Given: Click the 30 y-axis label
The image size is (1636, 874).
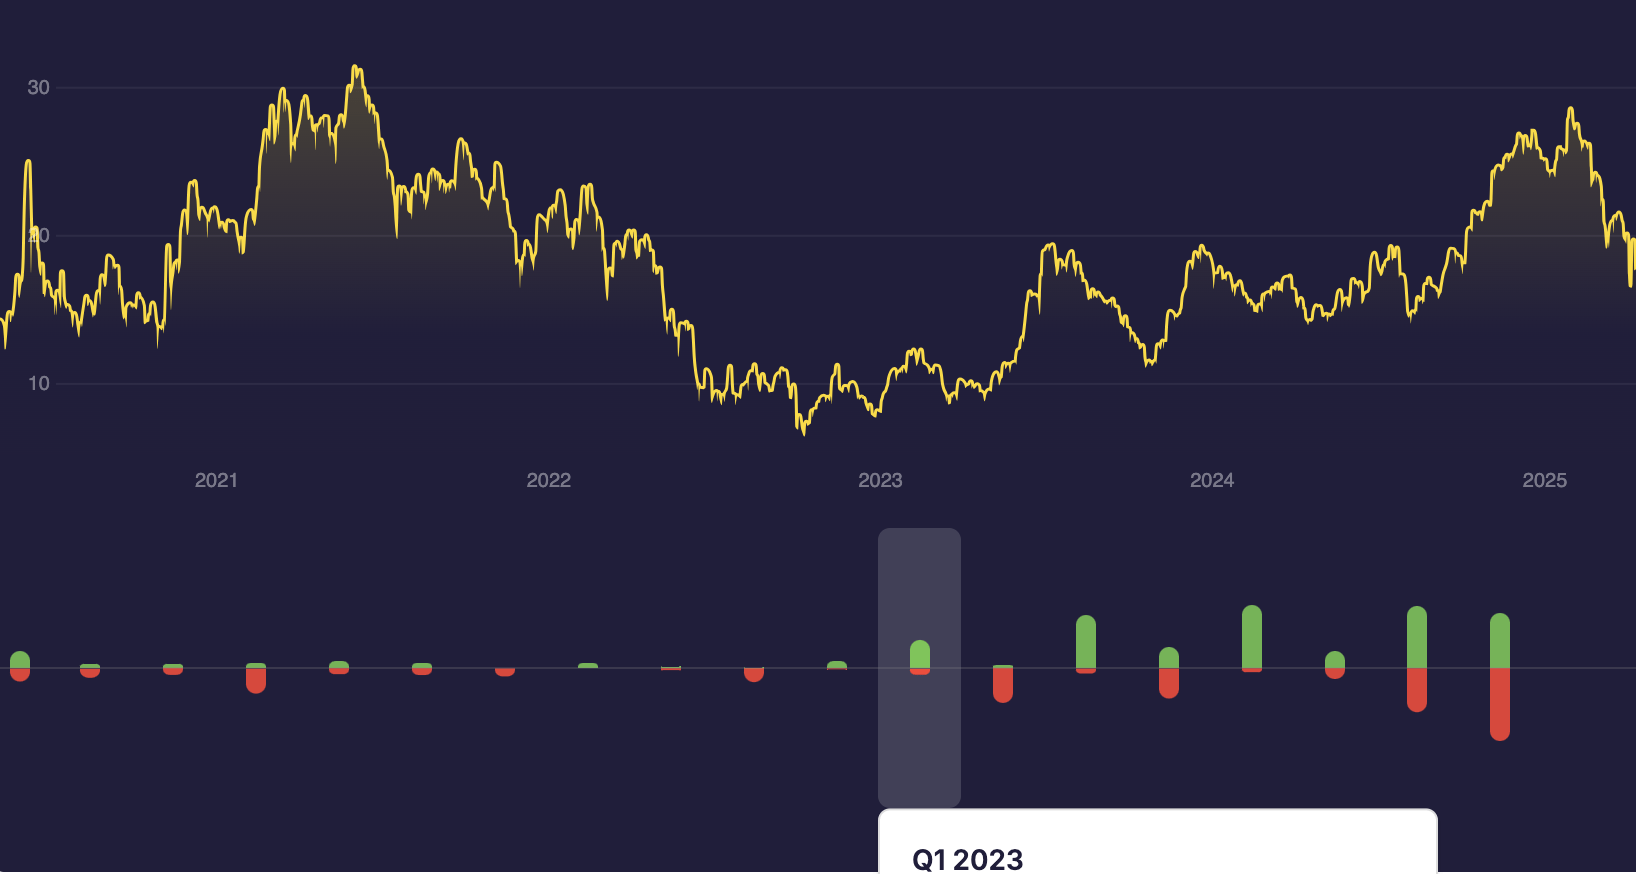Looking at the screenshot, I should 38,88.
